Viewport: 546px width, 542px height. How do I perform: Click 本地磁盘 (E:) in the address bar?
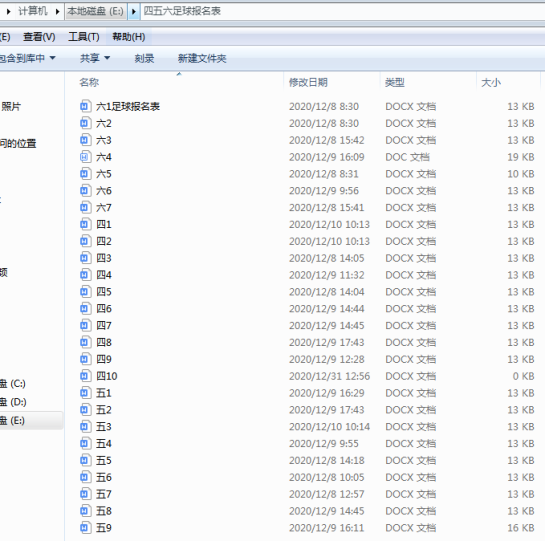95,11
